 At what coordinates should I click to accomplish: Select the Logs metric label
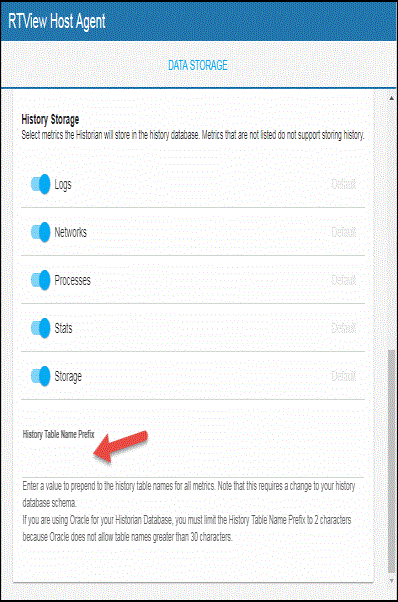pyautogui.click(x=63, y=185)
